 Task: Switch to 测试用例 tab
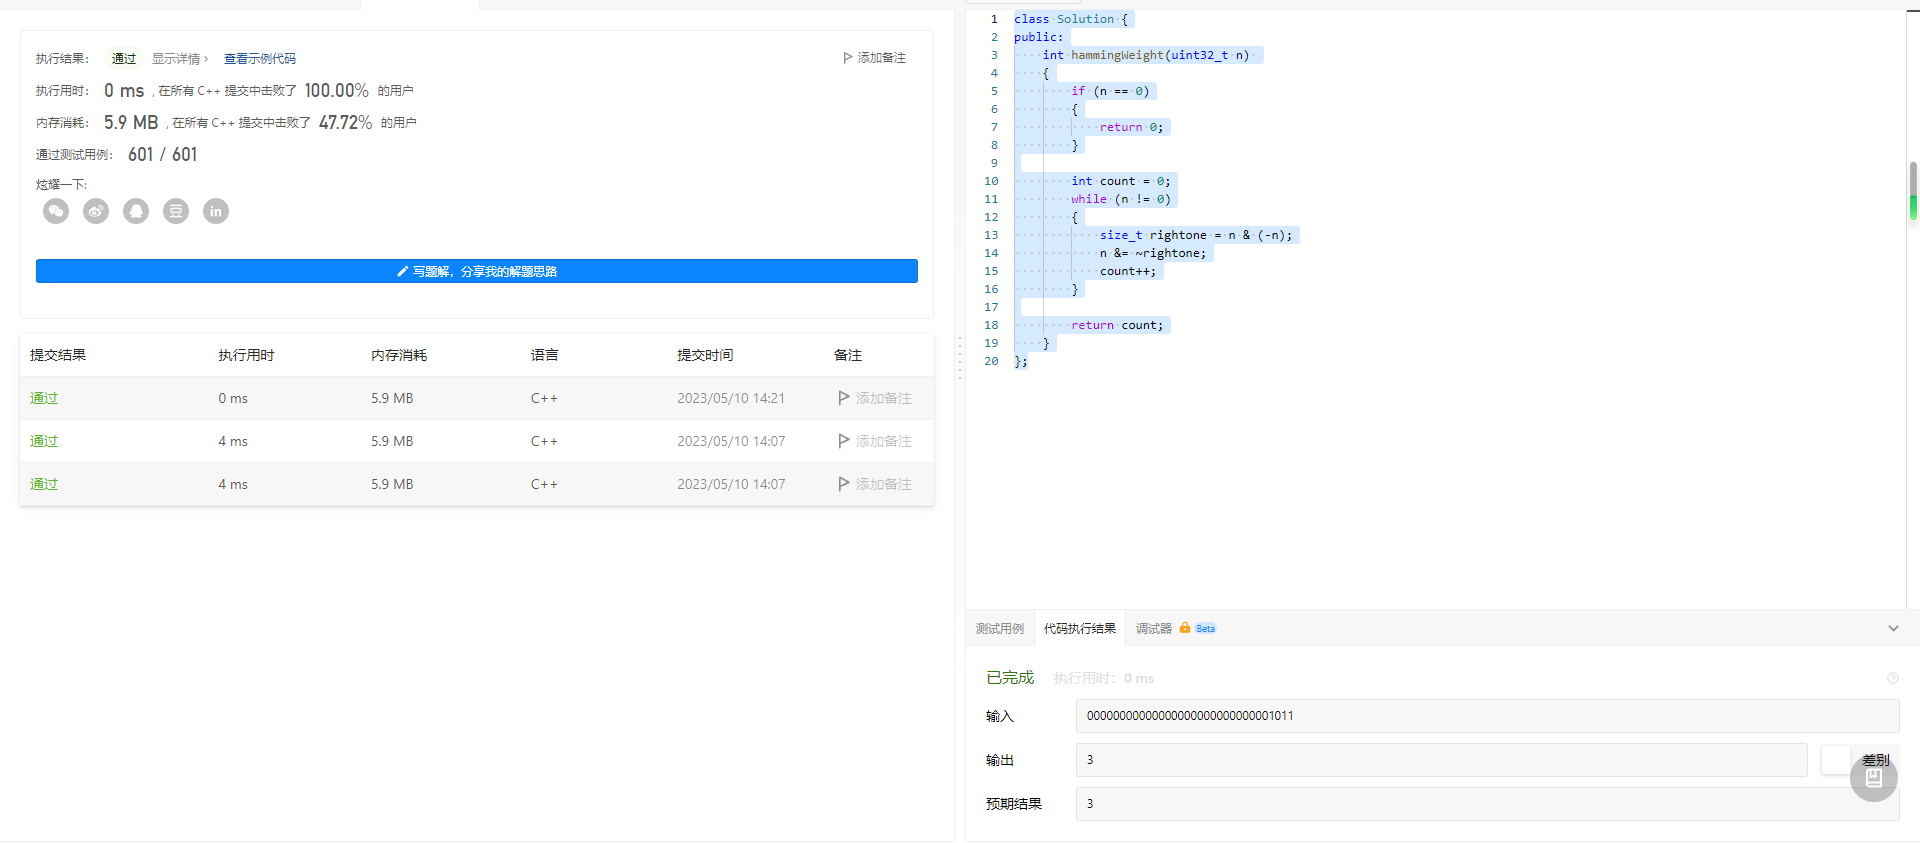[x=1000, y=629]
